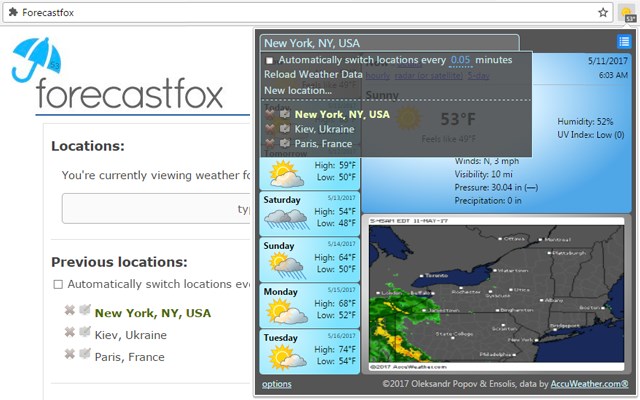Click Saturday's rain cloud forecast icon

pyautogui.click(x=286, y=219)
